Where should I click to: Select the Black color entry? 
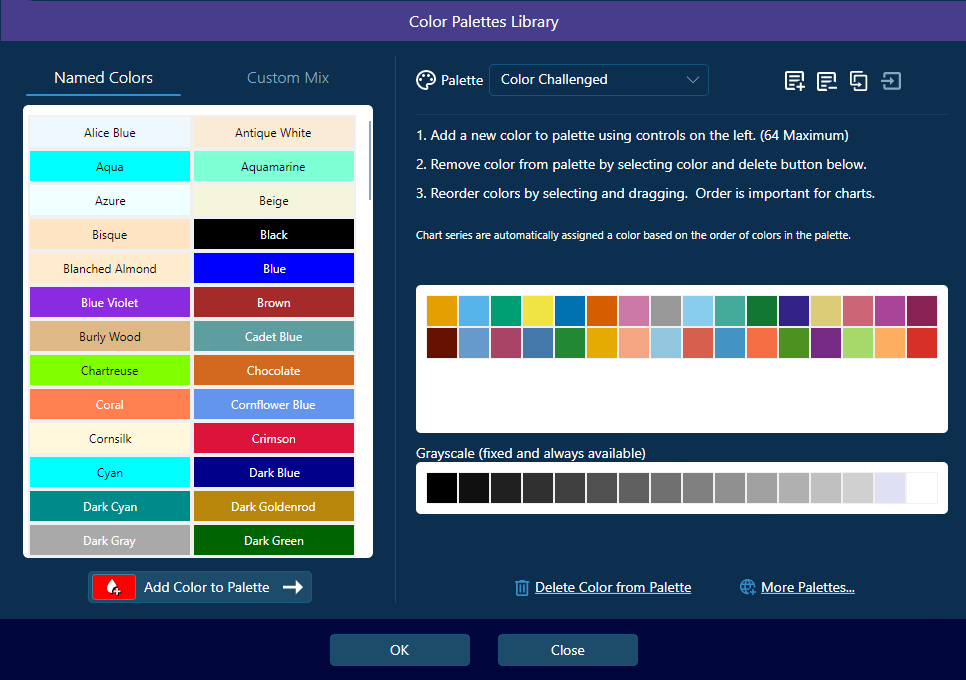pyautogui.click(x=274, y=234)
